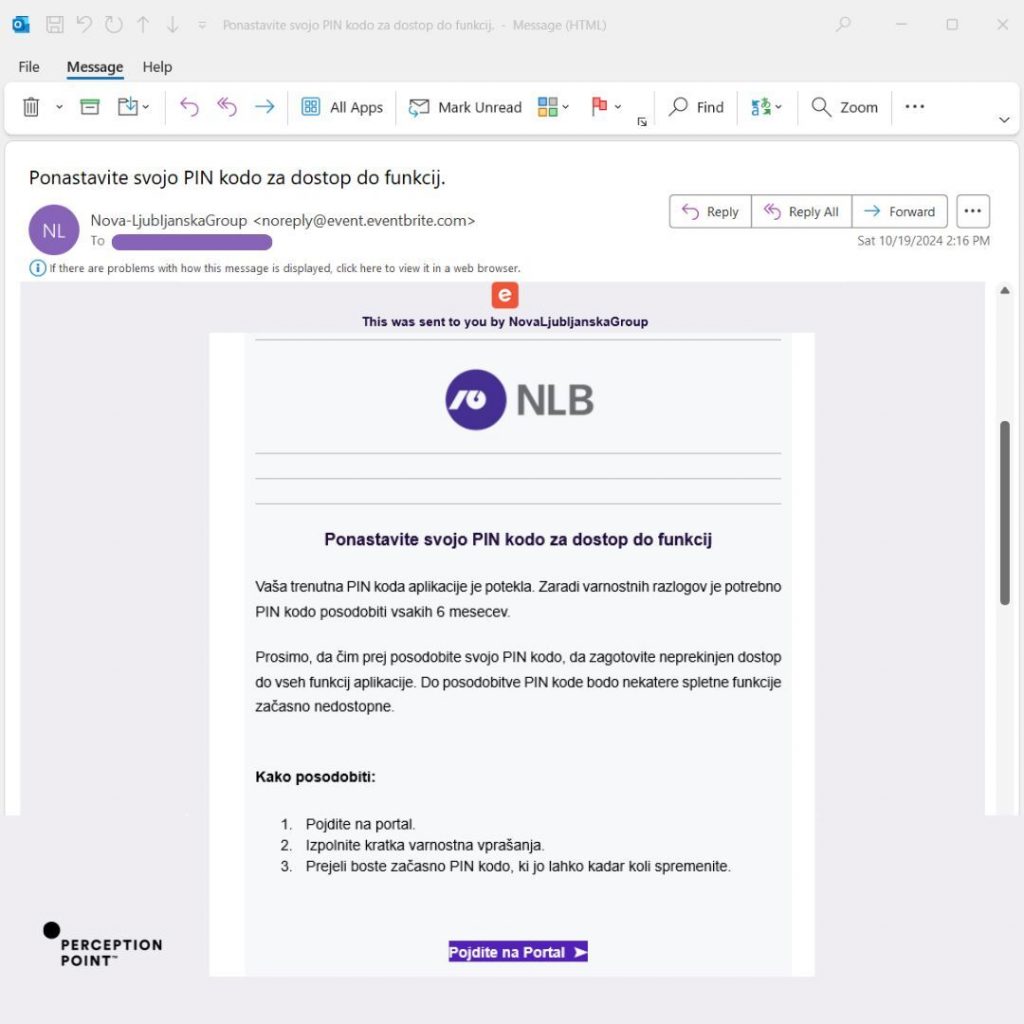Archive the message with the archive icon

pyautogui.click(x=89, y=106)
